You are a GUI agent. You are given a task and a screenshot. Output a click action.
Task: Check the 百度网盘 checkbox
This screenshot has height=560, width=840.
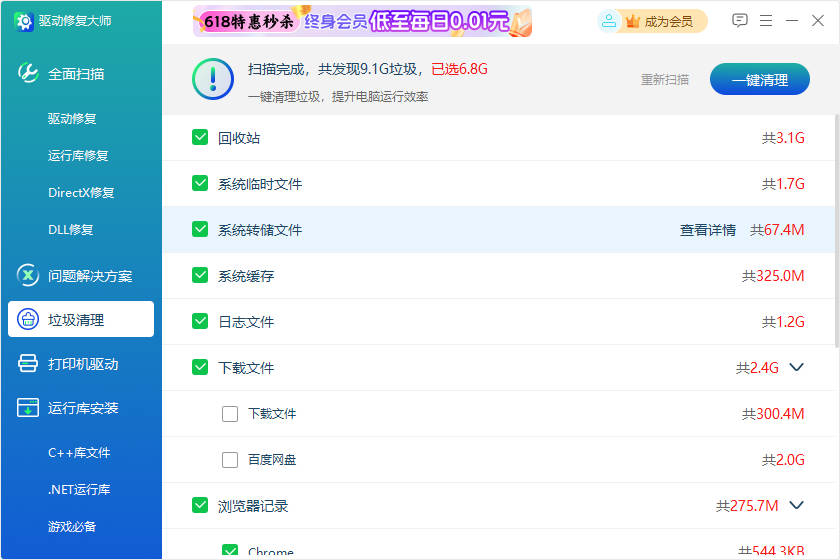pyautogui.click(x=230, y=460)
